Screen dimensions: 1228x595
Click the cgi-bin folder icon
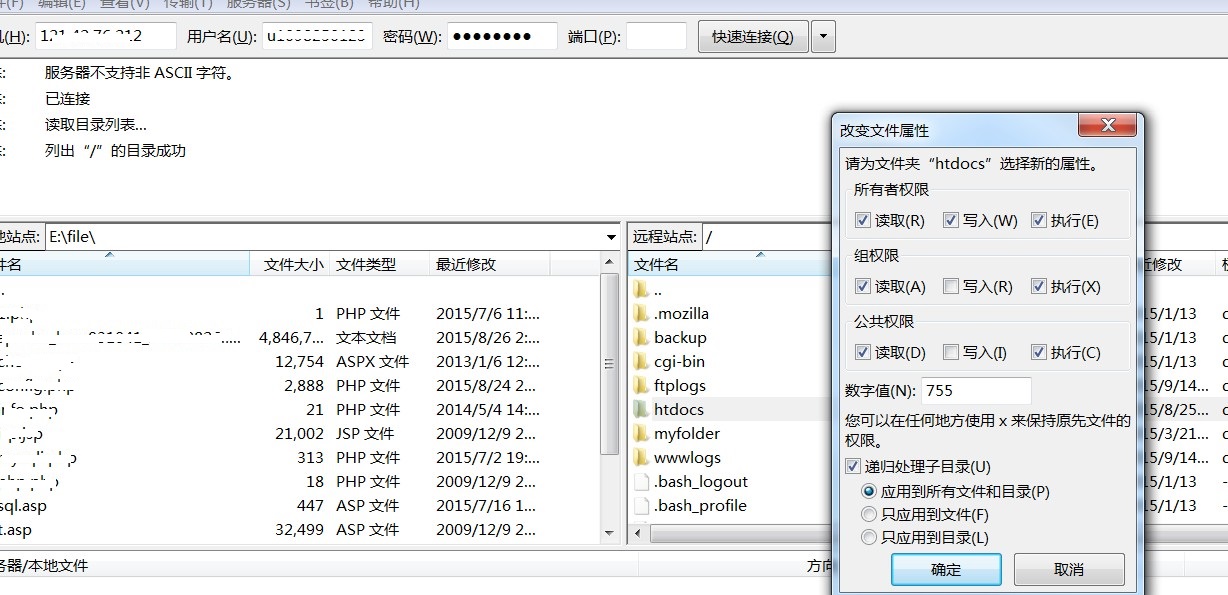coord(641,362)
